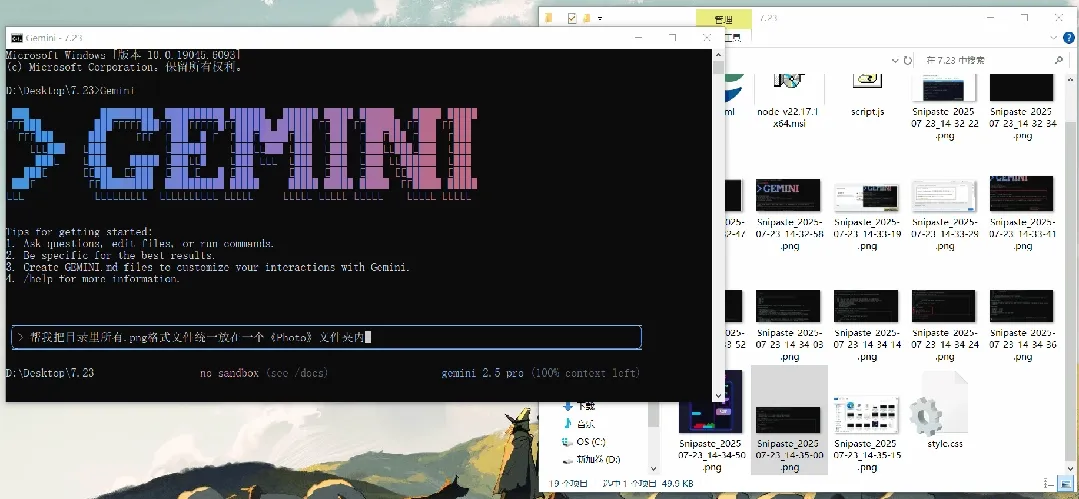Click 'Ask questions, edit files, or run commands' tip
The height and width of the screenshot is (499, 1079).
[140, 244]
